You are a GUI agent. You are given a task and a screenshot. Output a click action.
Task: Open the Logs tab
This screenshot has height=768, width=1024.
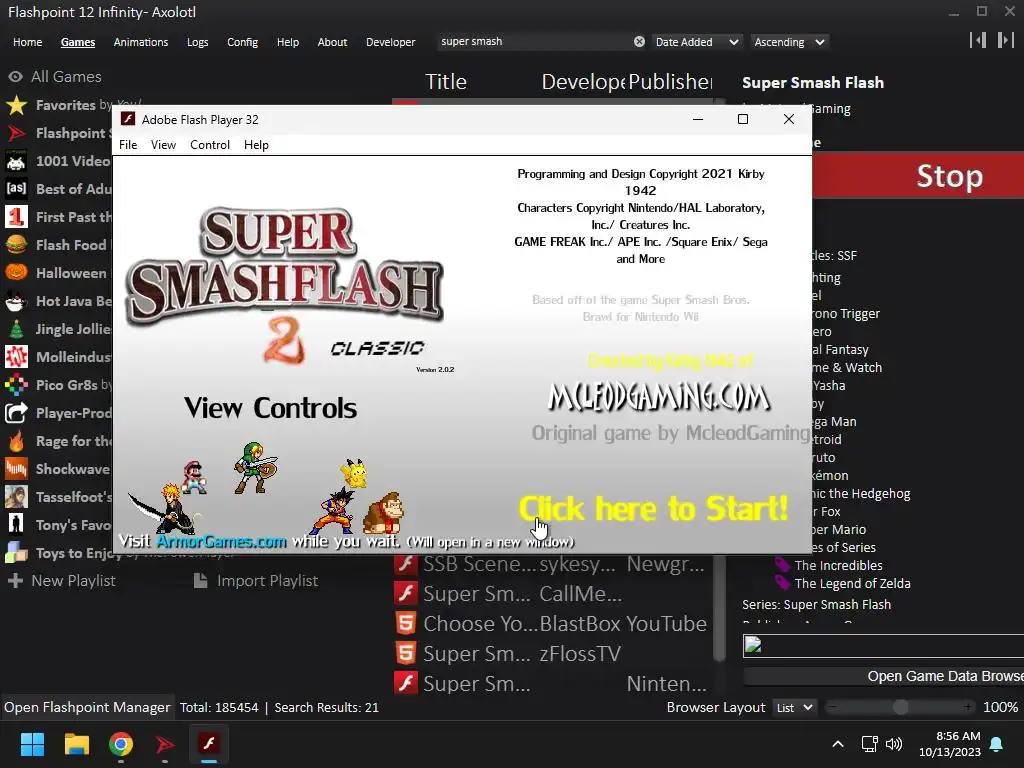click(197, 42)
